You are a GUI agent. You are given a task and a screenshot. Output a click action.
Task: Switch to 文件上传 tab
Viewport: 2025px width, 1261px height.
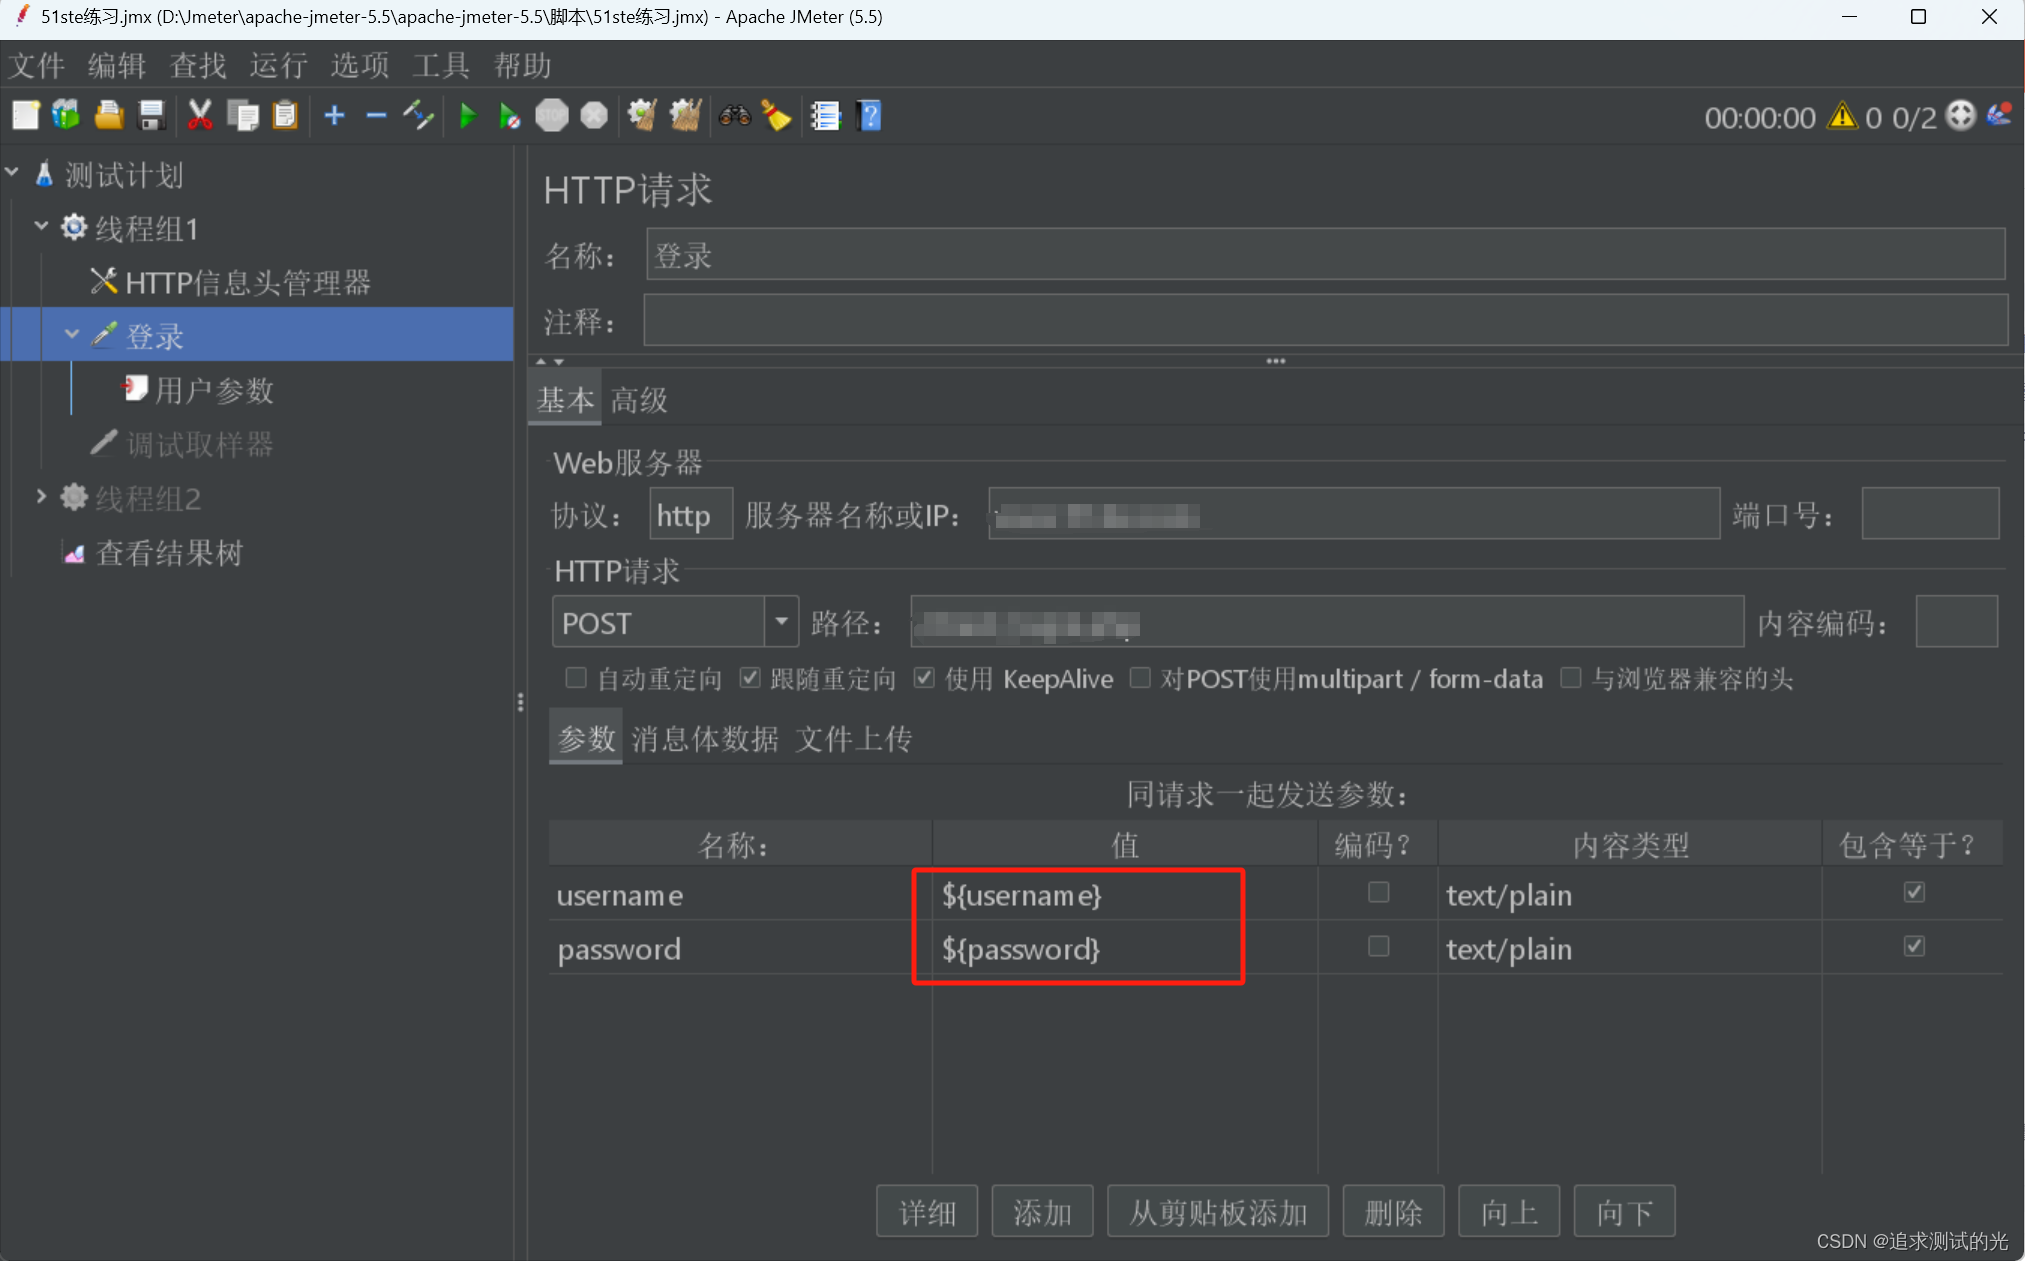854,739
